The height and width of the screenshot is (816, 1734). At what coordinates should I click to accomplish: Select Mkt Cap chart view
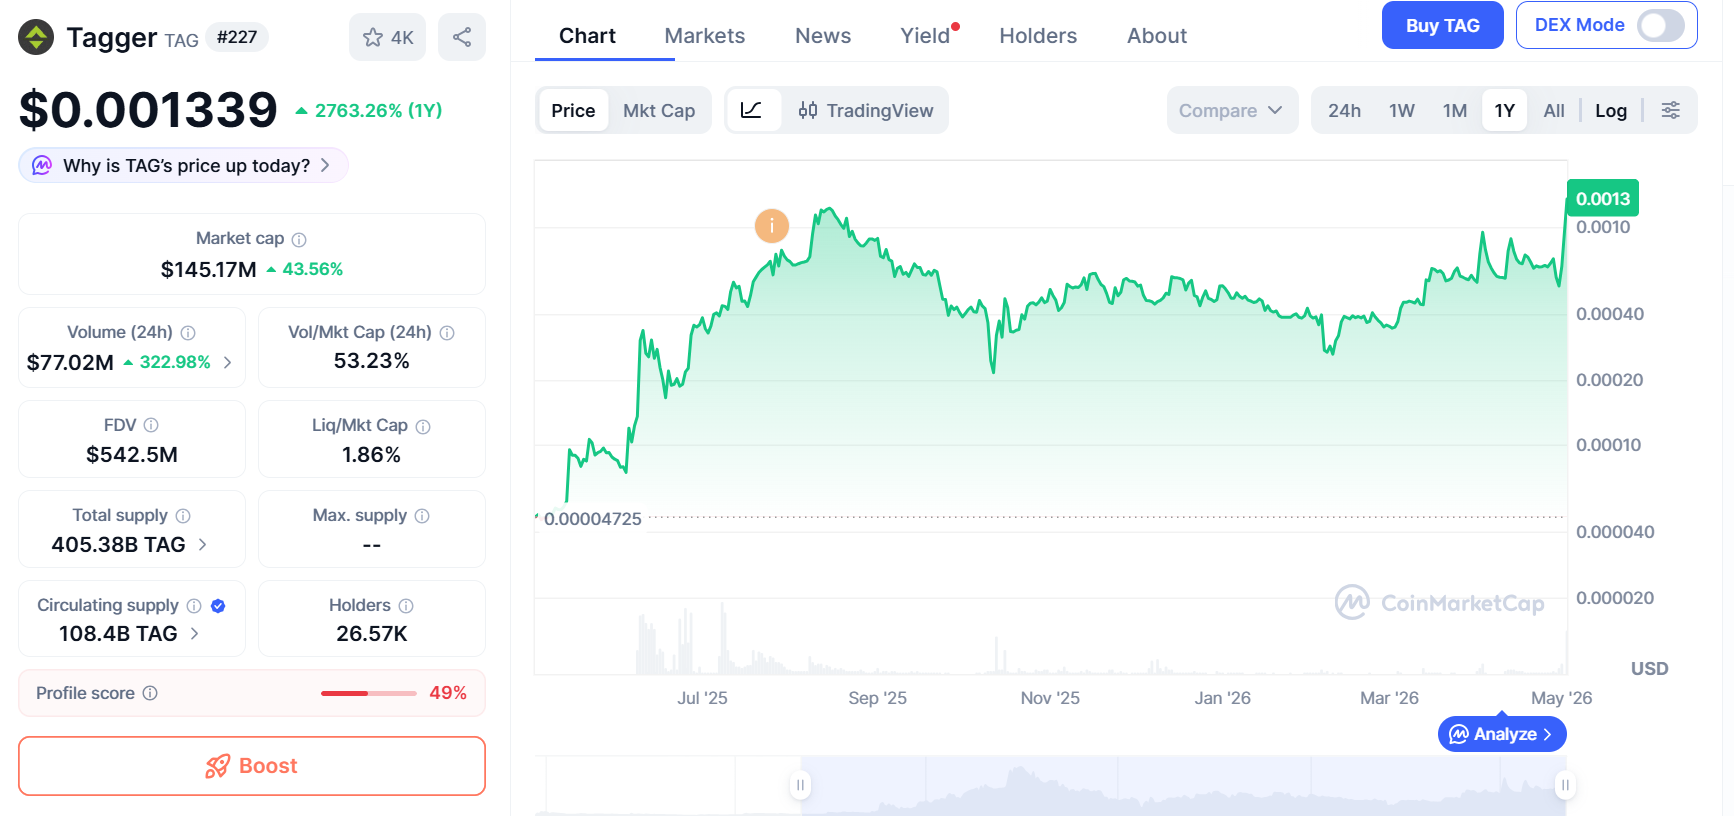click(x=659, y=110)
